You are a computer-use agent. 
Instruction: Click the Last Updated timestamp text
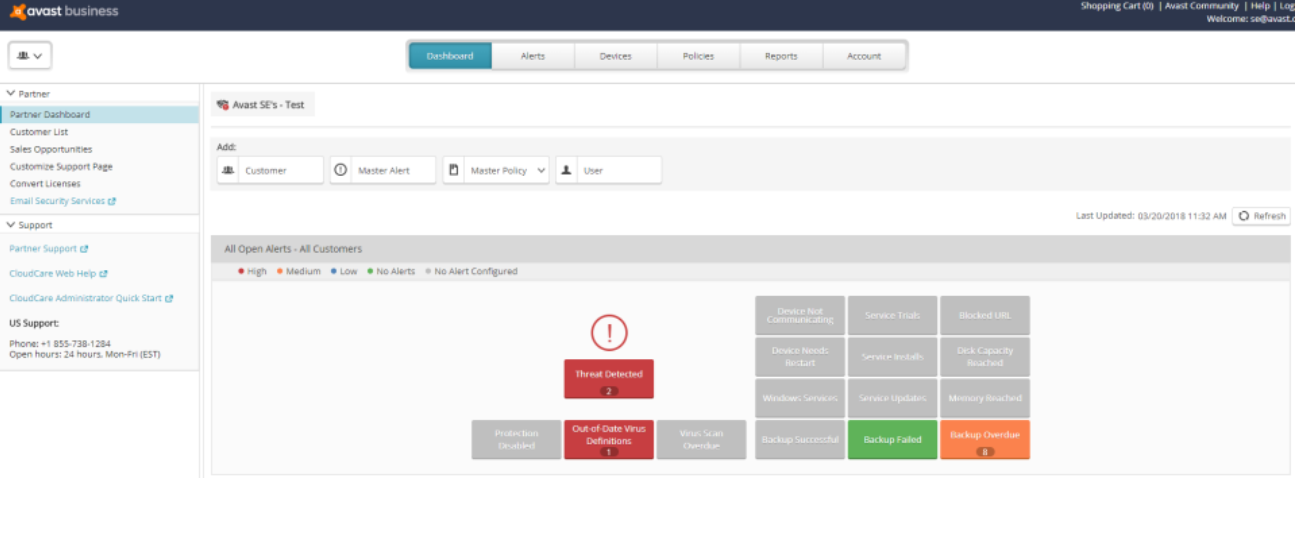1151,216
